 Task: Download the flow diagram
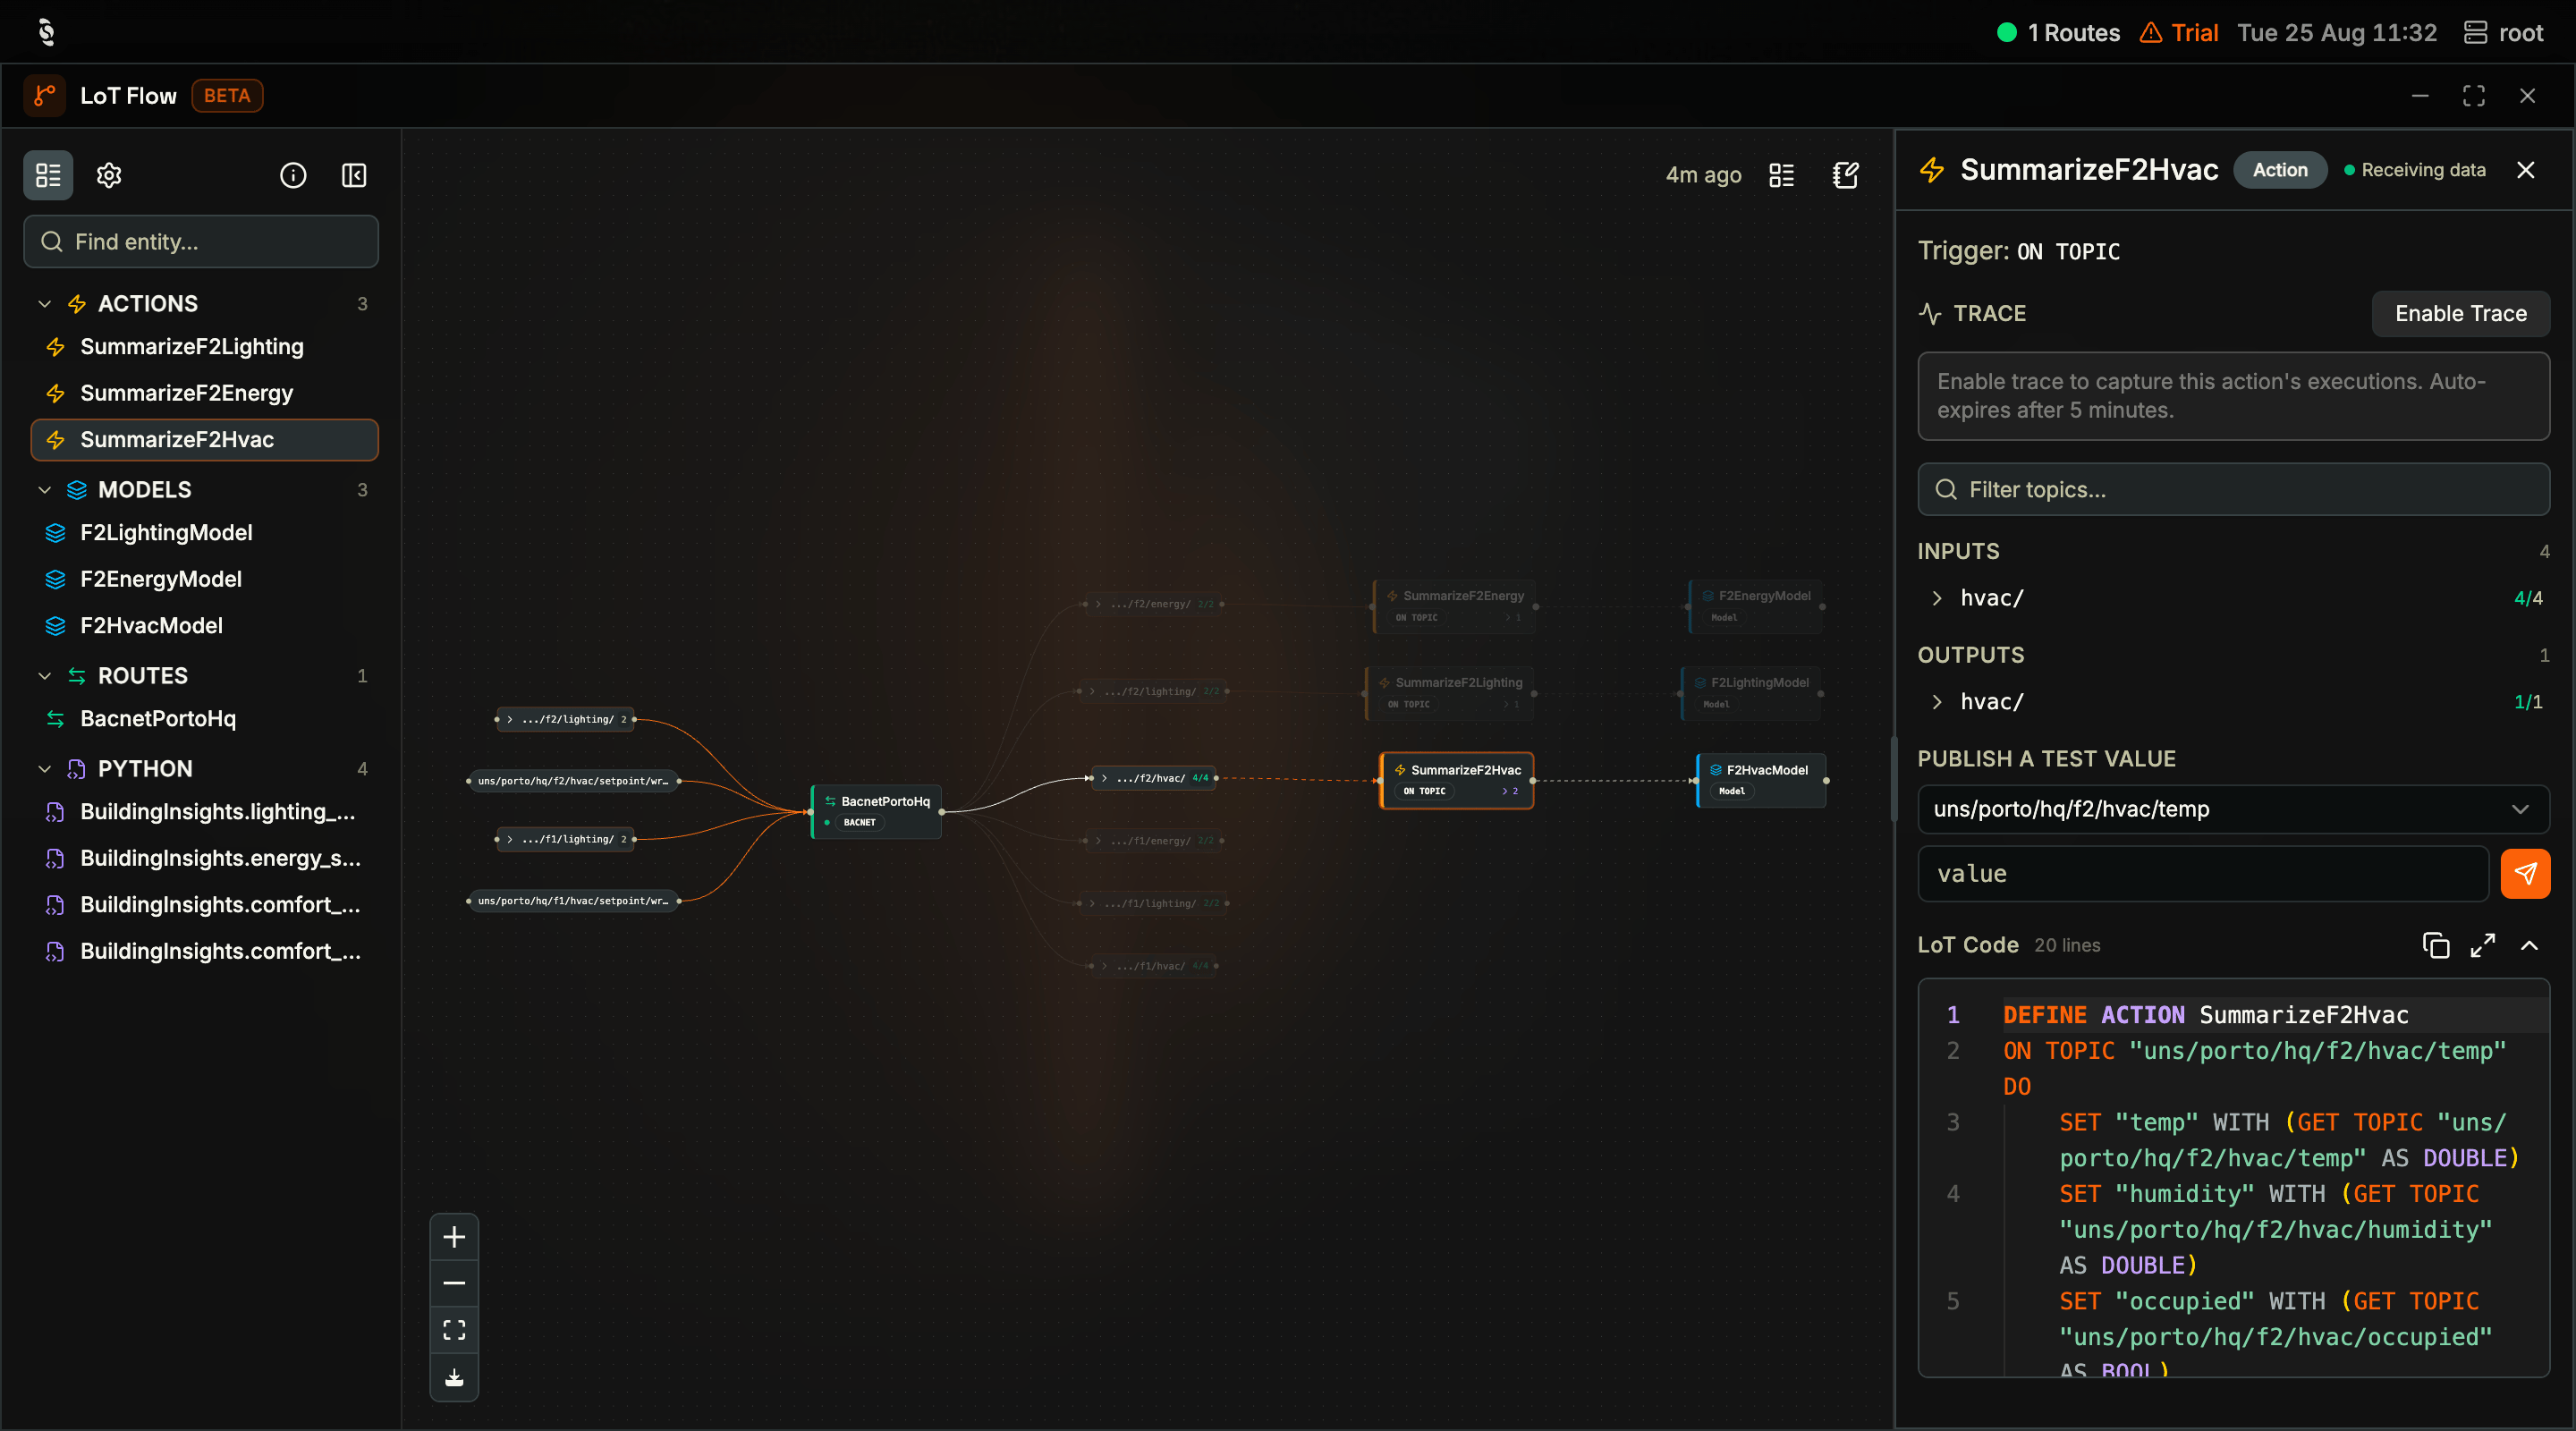click(x=454, y=1377)
